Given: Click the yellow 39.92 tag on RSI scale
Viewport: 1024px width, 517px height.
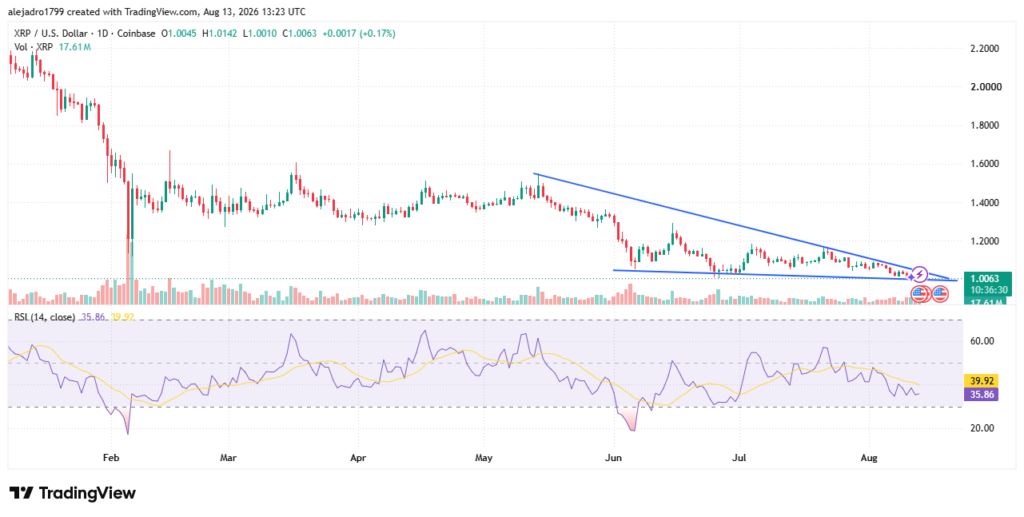Looking at the screenshot, I should (x=982, y=381).
